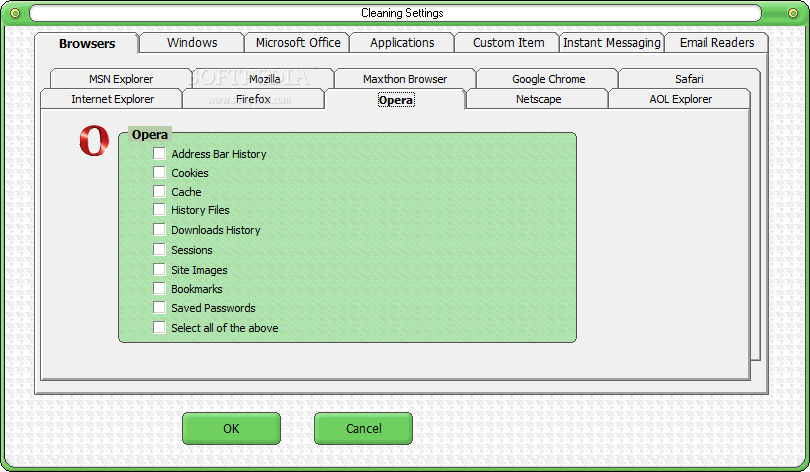Enable the Saved Passwords checkbox
Screen dimensions: 810x472
pos(159,308)
